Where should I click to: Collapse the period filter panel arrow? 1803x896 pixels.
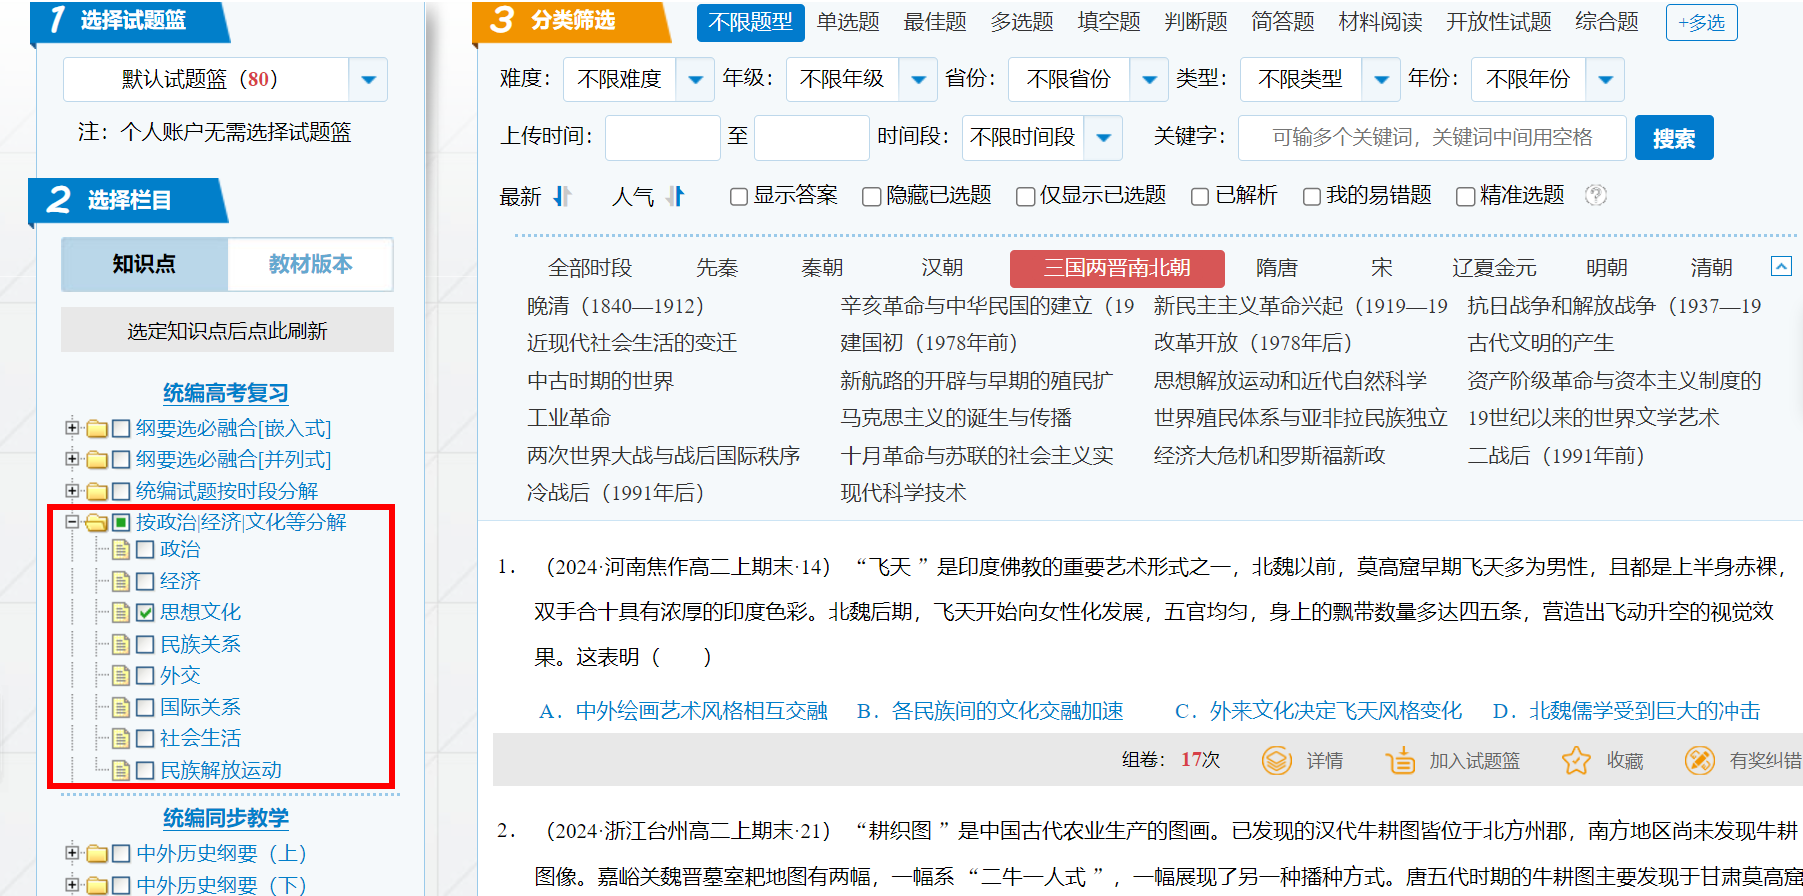pyautogui.click(x=1781, y=266)
